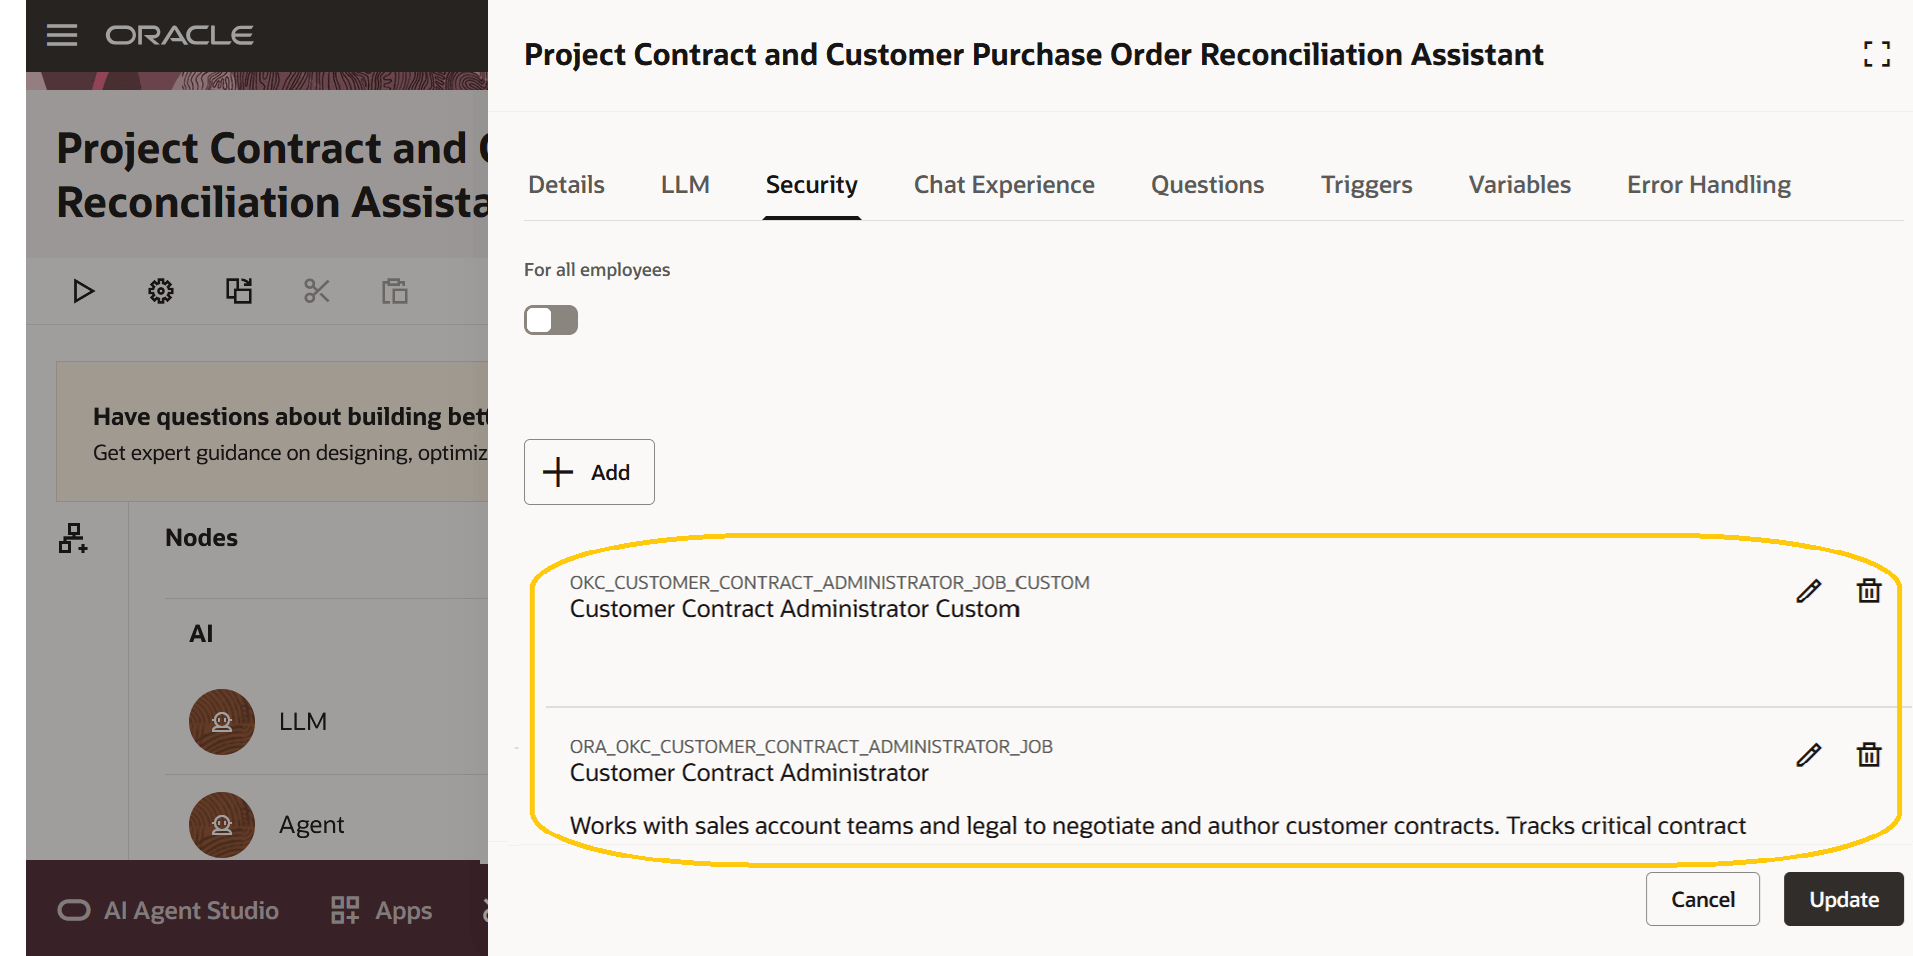1913x956 pixels.
Task: Cancel the security changes
Action: click(1702, 899)
